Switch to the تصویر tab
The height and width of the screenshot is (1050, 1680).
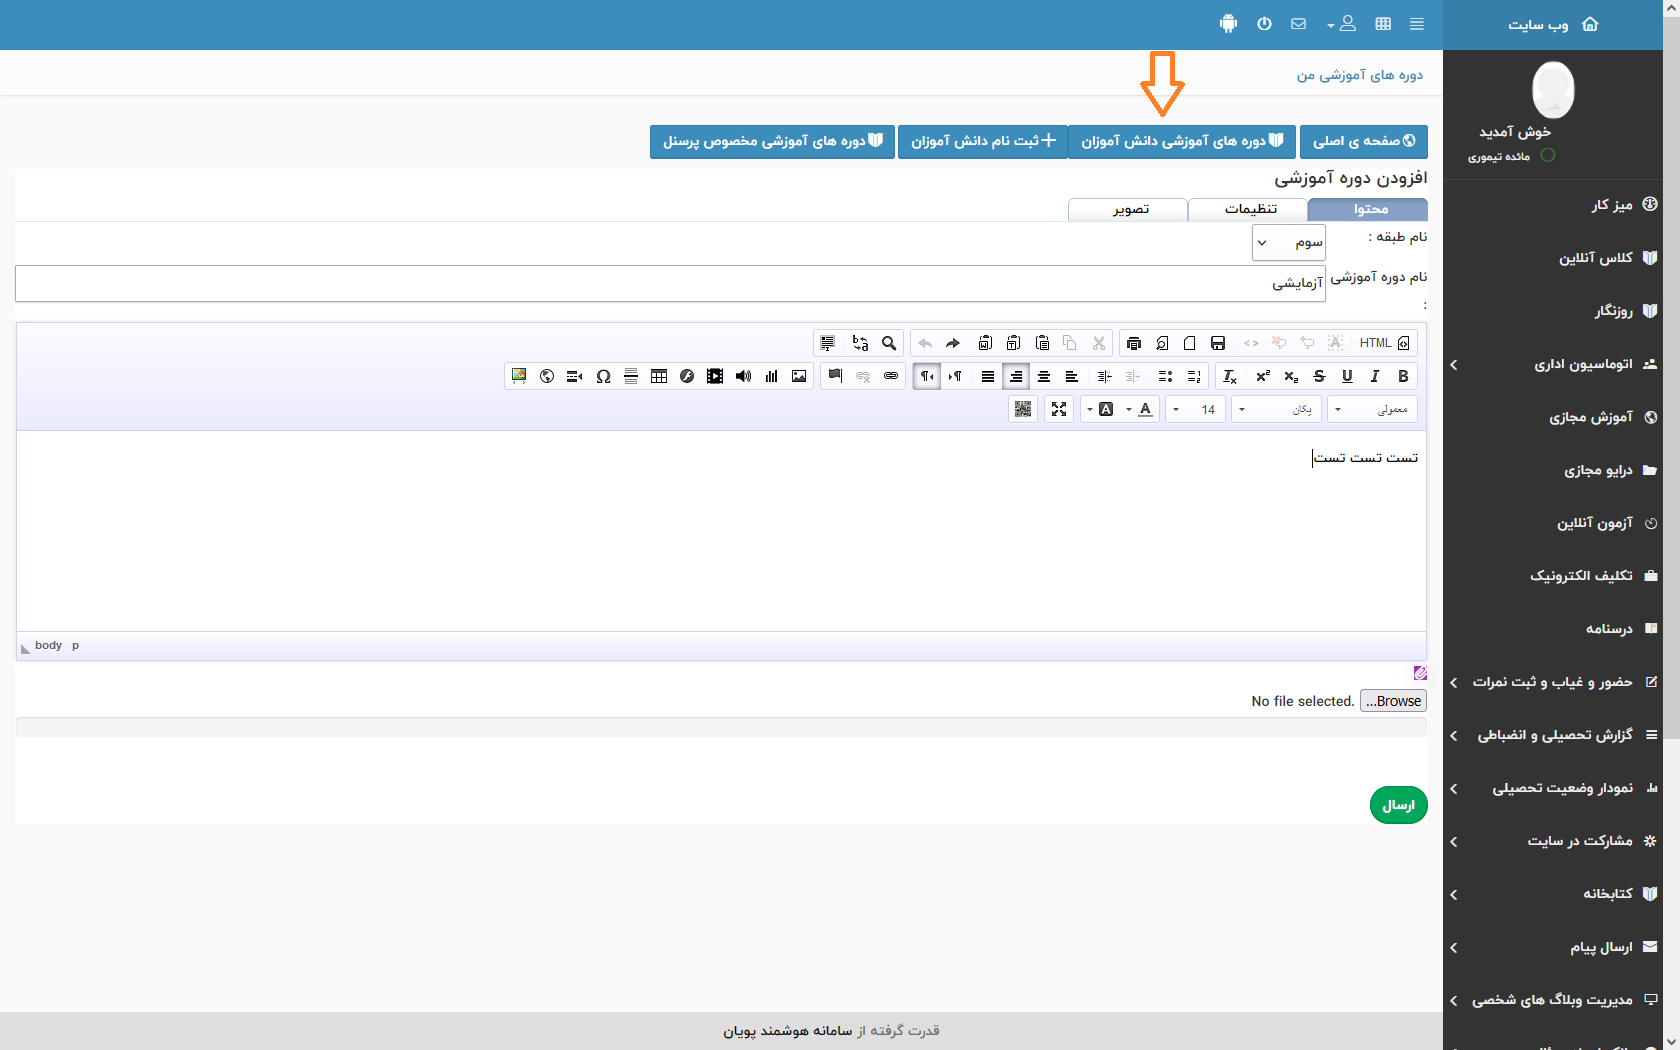[x=1128, y=209]
